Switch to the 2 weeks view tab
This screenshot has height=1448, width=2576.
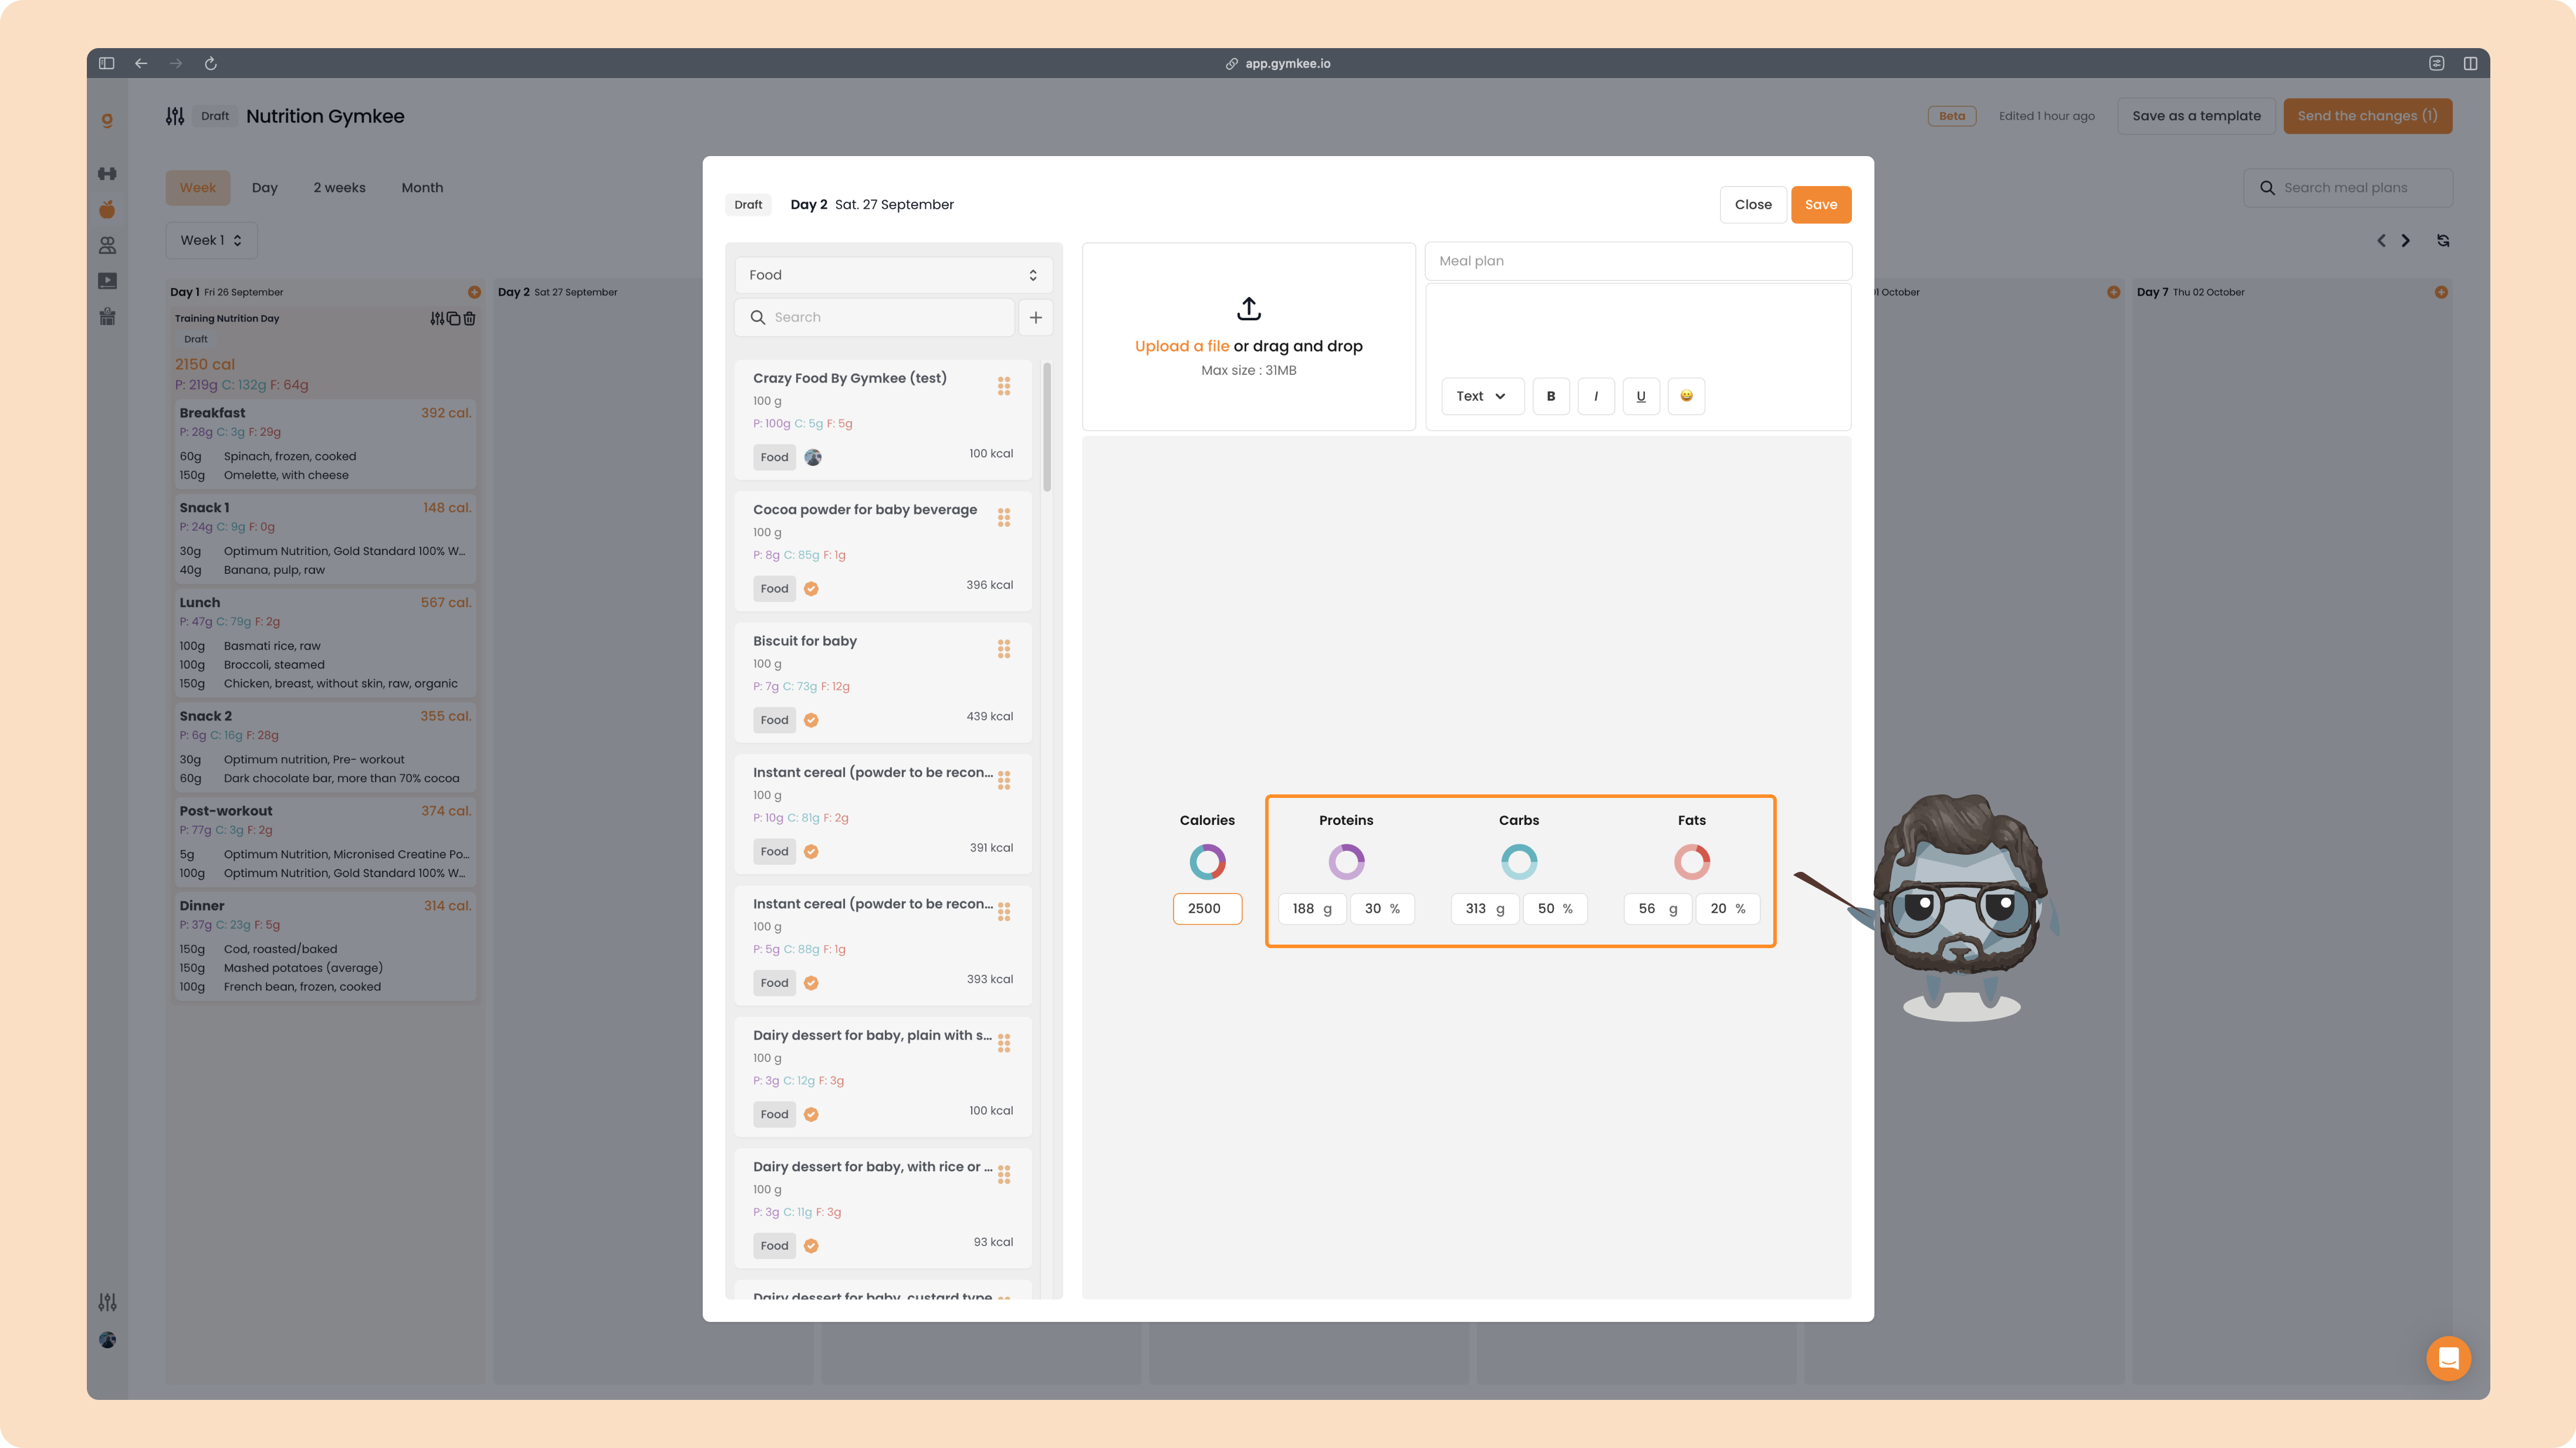tap(339, 188)
